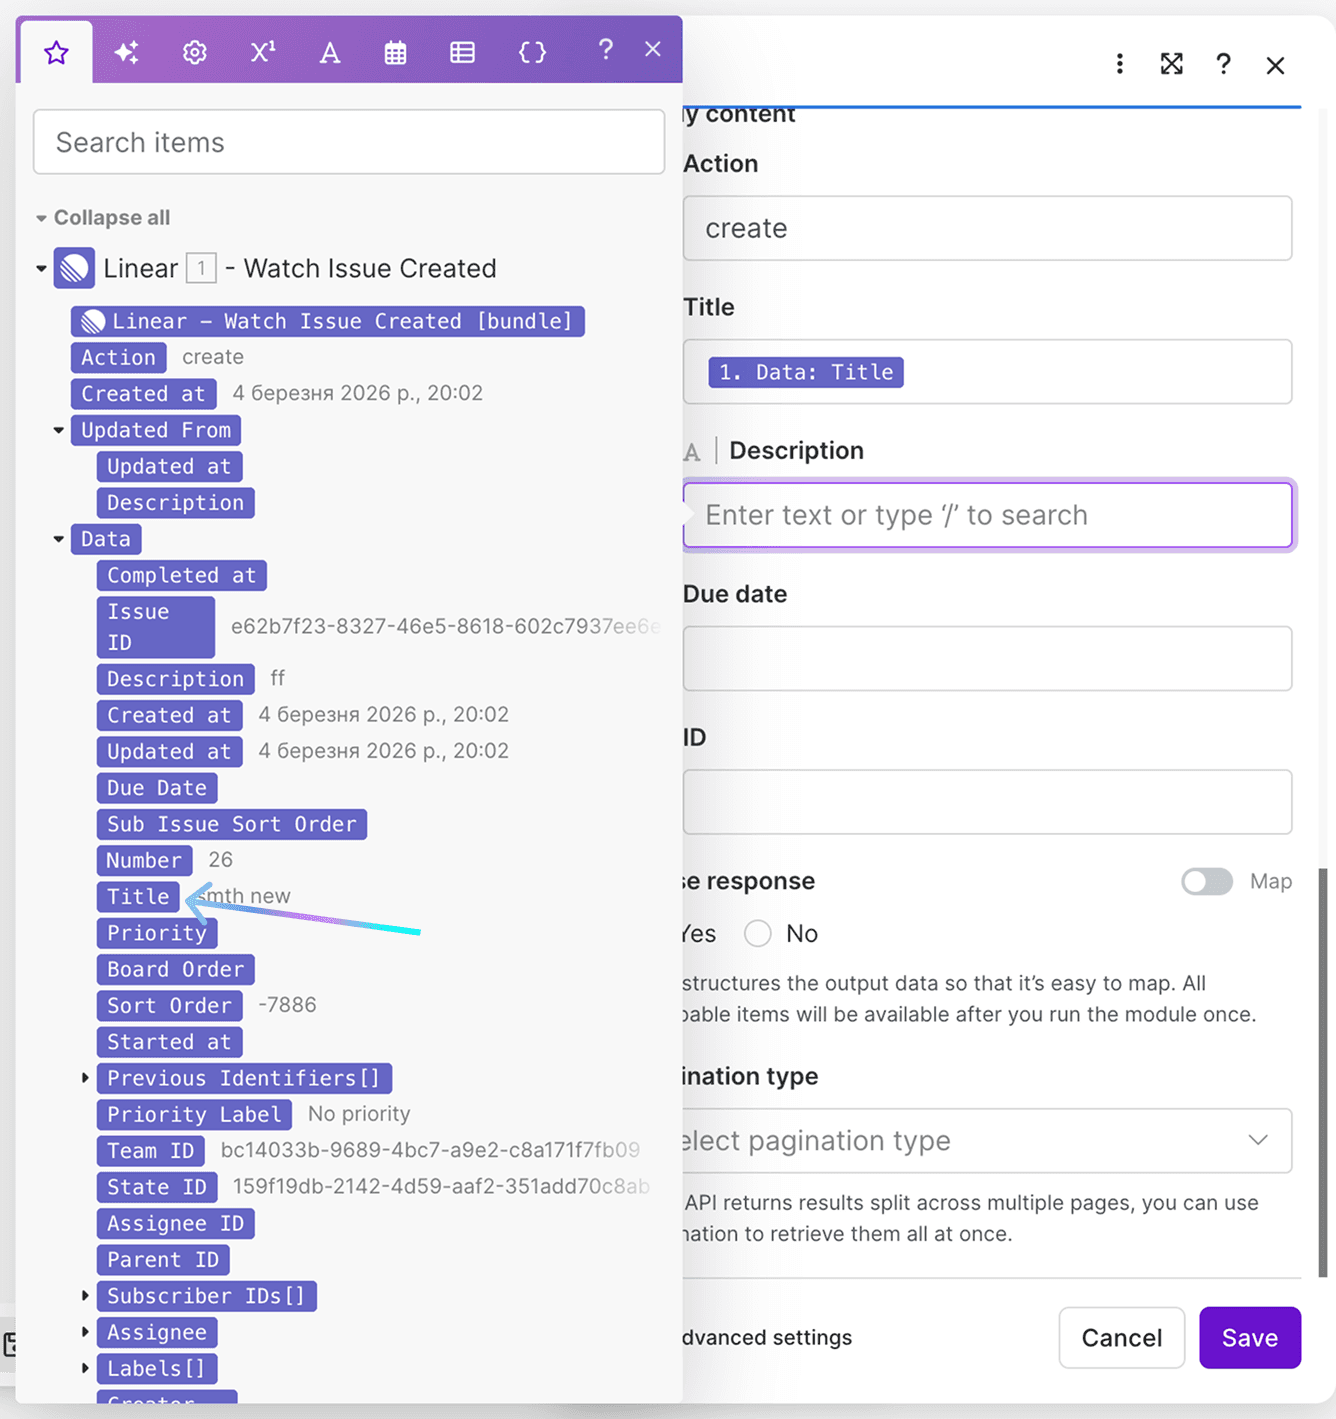Viewport: 1336px width, 1419px height.
Task: Click the expand fullscreen icon in module dialog
Action: (1172, 64)
